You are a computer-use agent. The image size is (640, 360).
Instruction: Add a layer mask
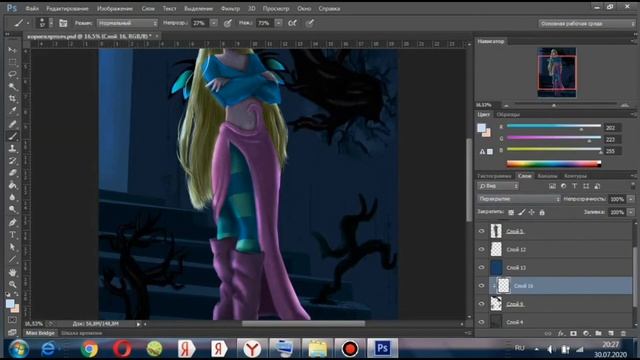[x=573, y=333]
